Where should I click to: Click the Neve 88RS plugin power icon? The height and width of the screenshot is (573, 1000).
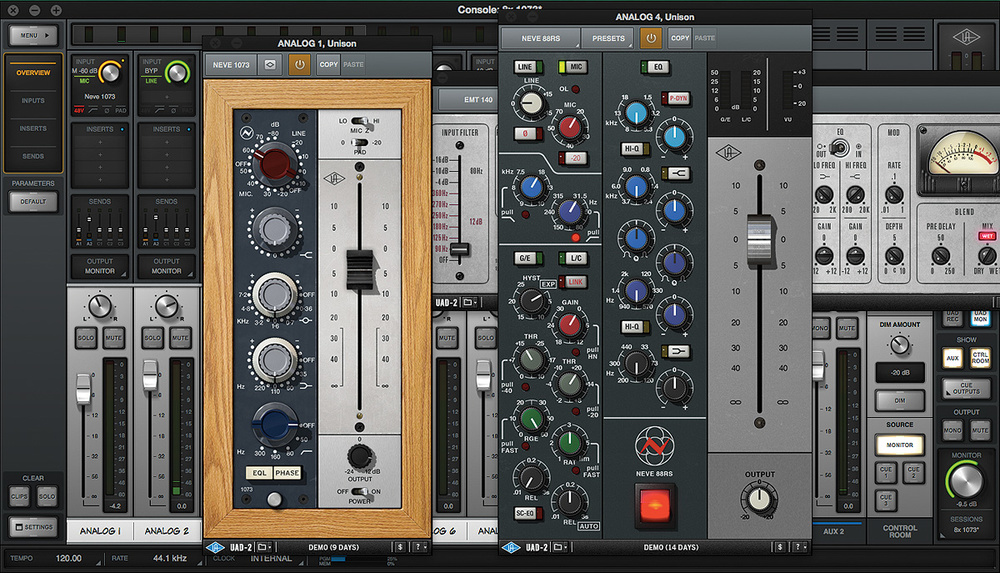click(x=650, y=38)
